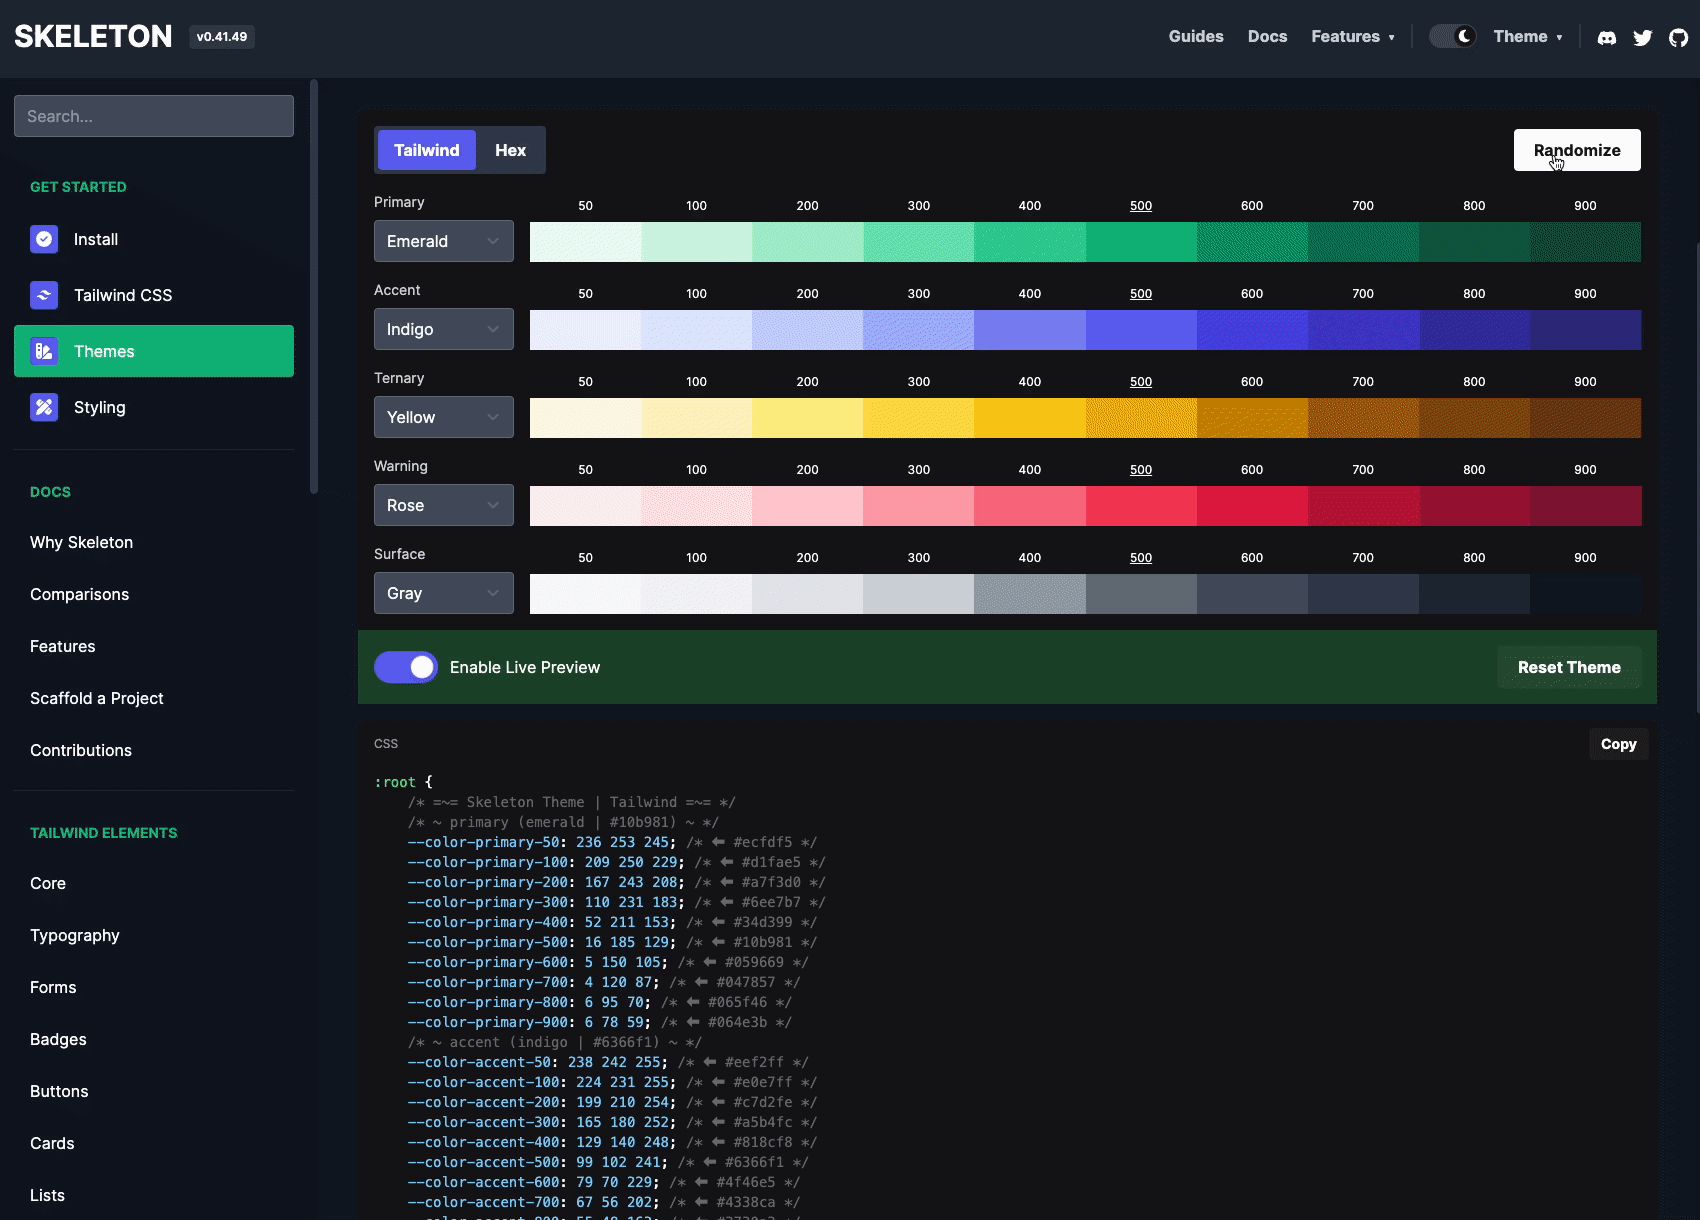Viewport: 1700px width, 1220px height.
Task: Switch to the Hex tab
Action: point(510,150)
